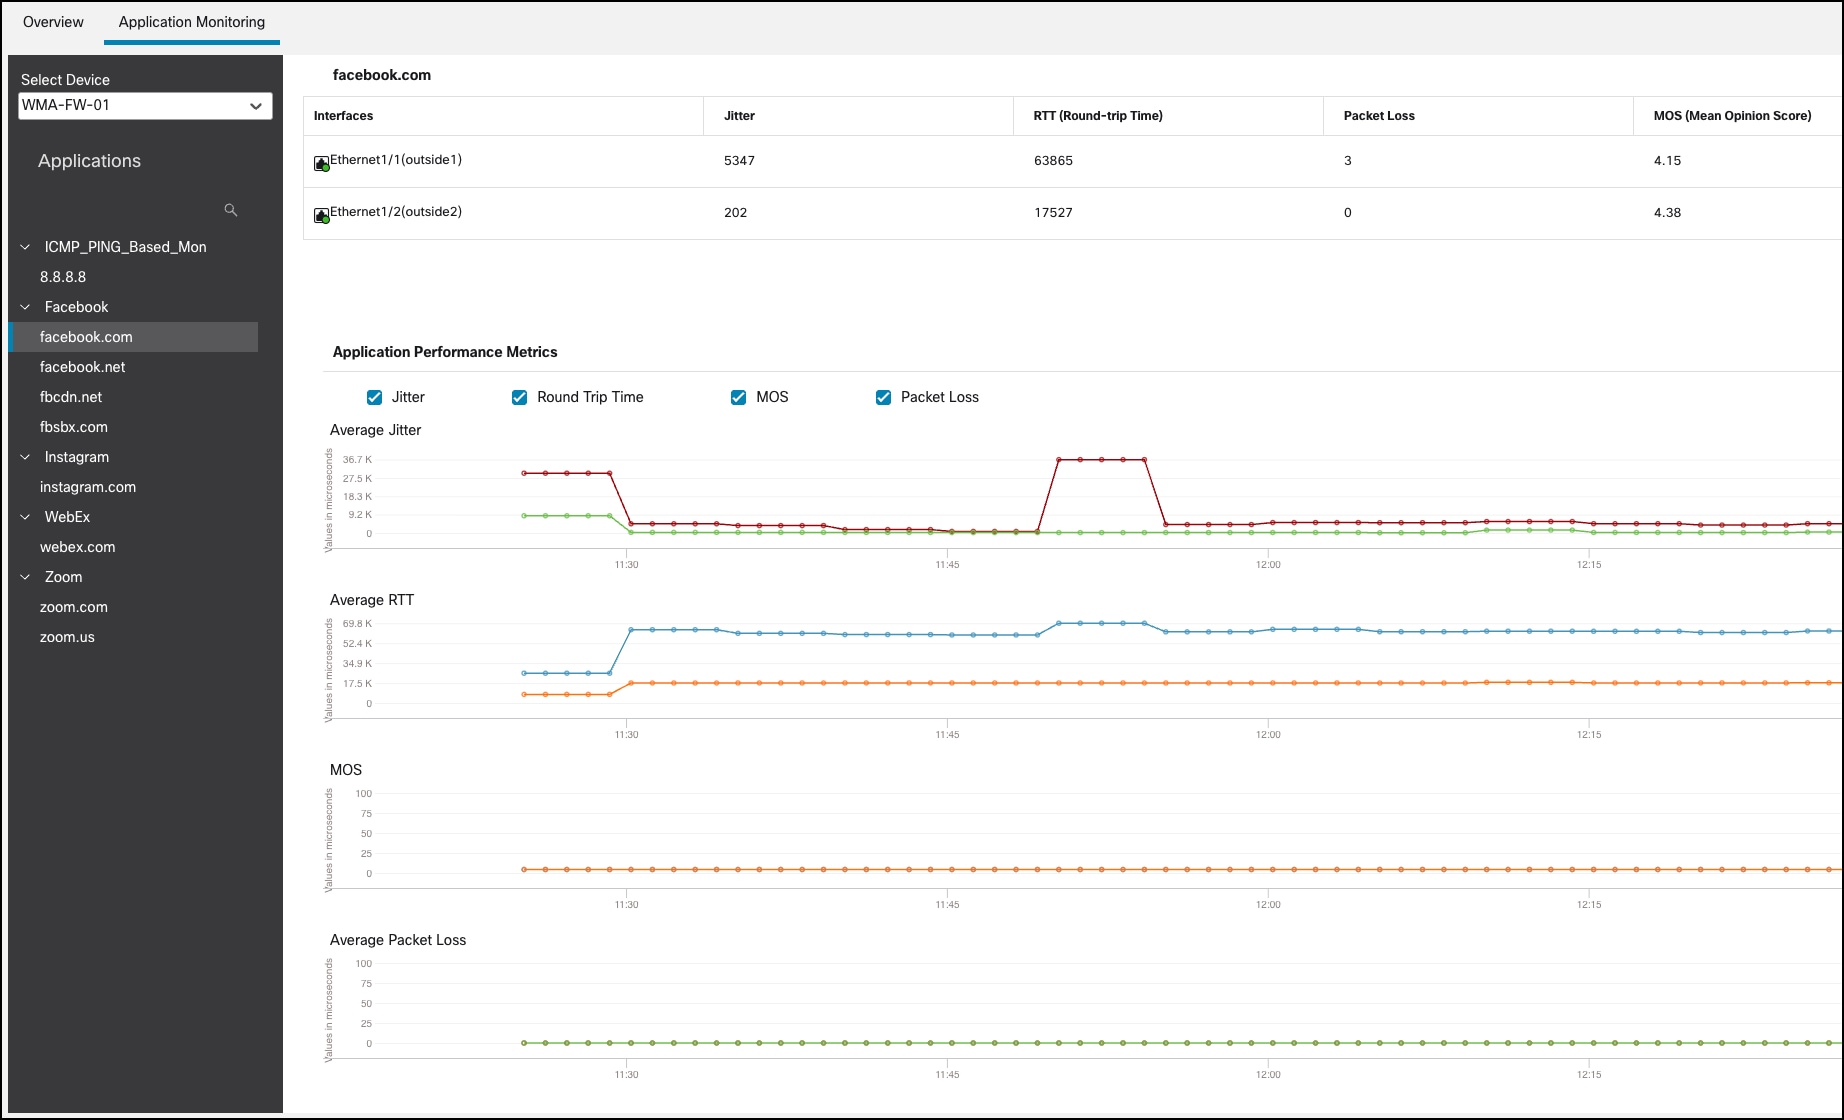This screenshot has height=1120, width=1844.
Task: Disable the MOS chart checkbox
Action: pyautogui.click(x=739, y=398)
